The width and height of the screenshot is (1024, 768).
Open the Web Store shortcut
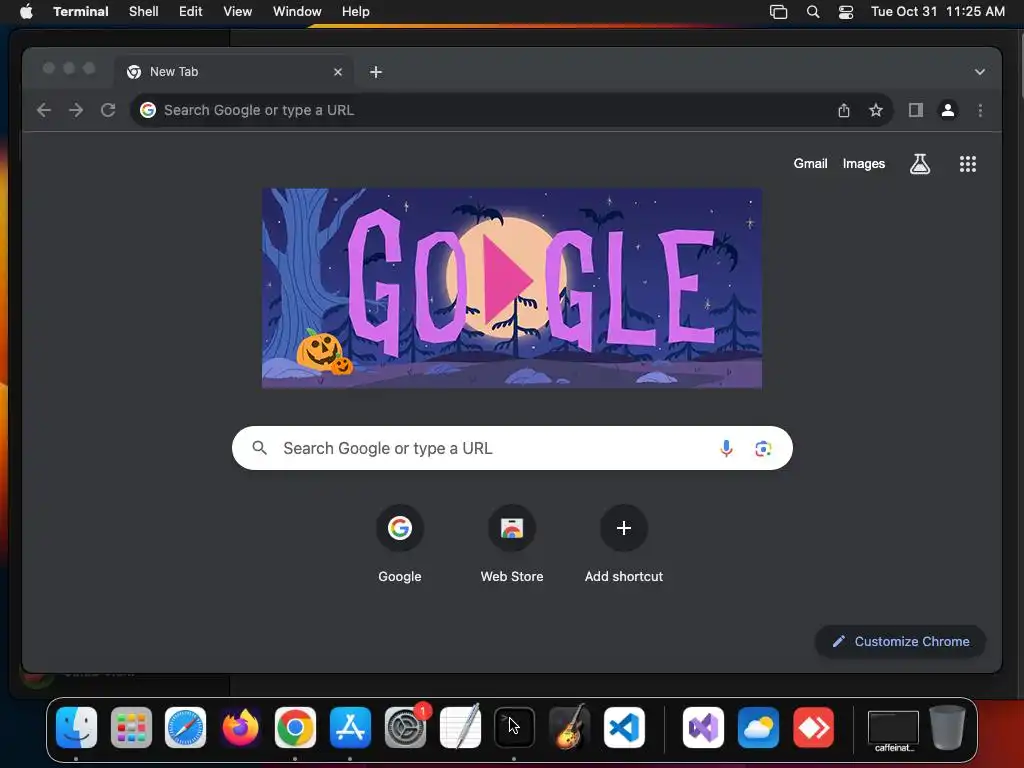click(512, 543)
